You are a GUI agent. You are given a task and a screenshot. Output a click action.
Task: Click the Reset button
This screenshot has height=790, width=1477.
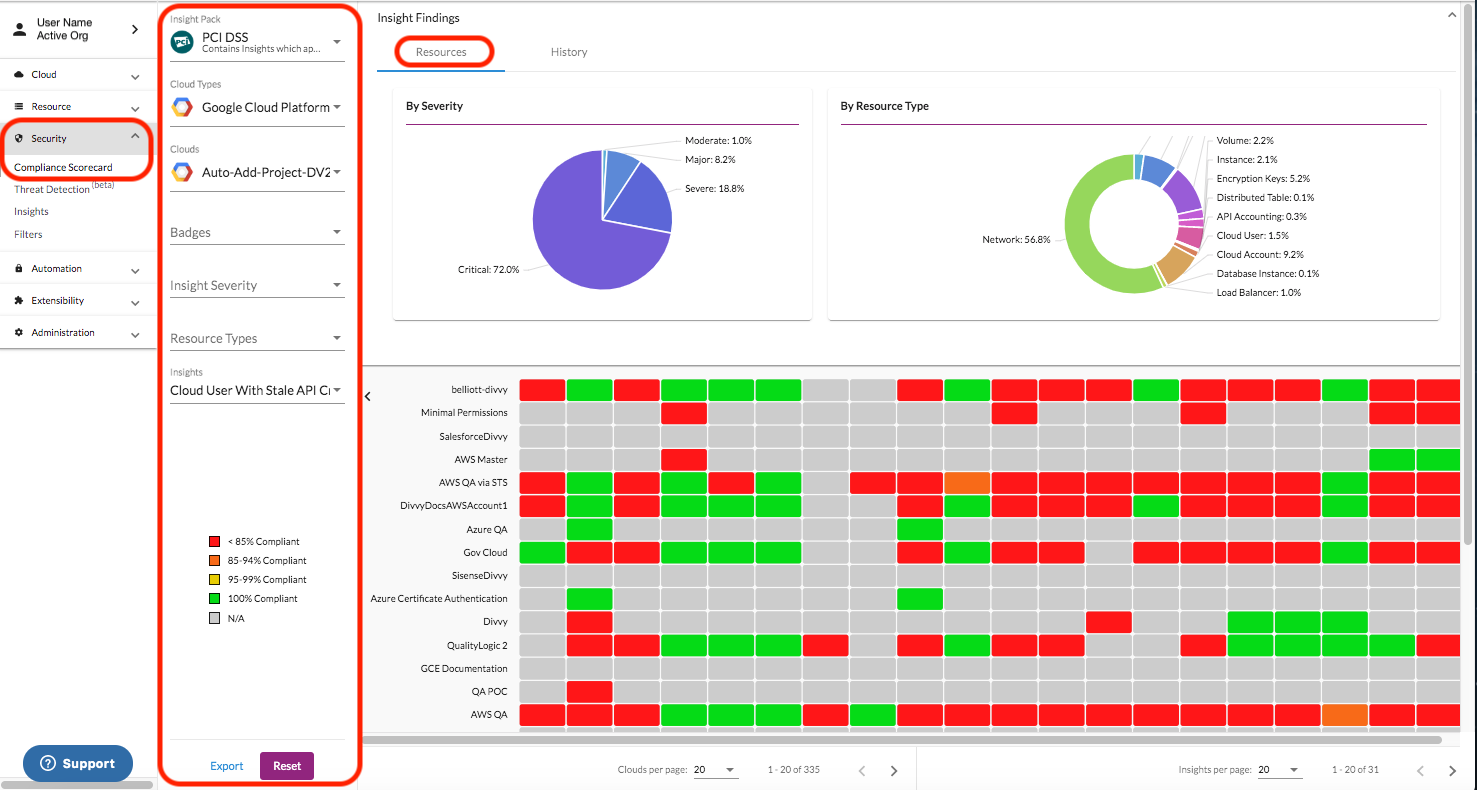click(x=287, y=766)
